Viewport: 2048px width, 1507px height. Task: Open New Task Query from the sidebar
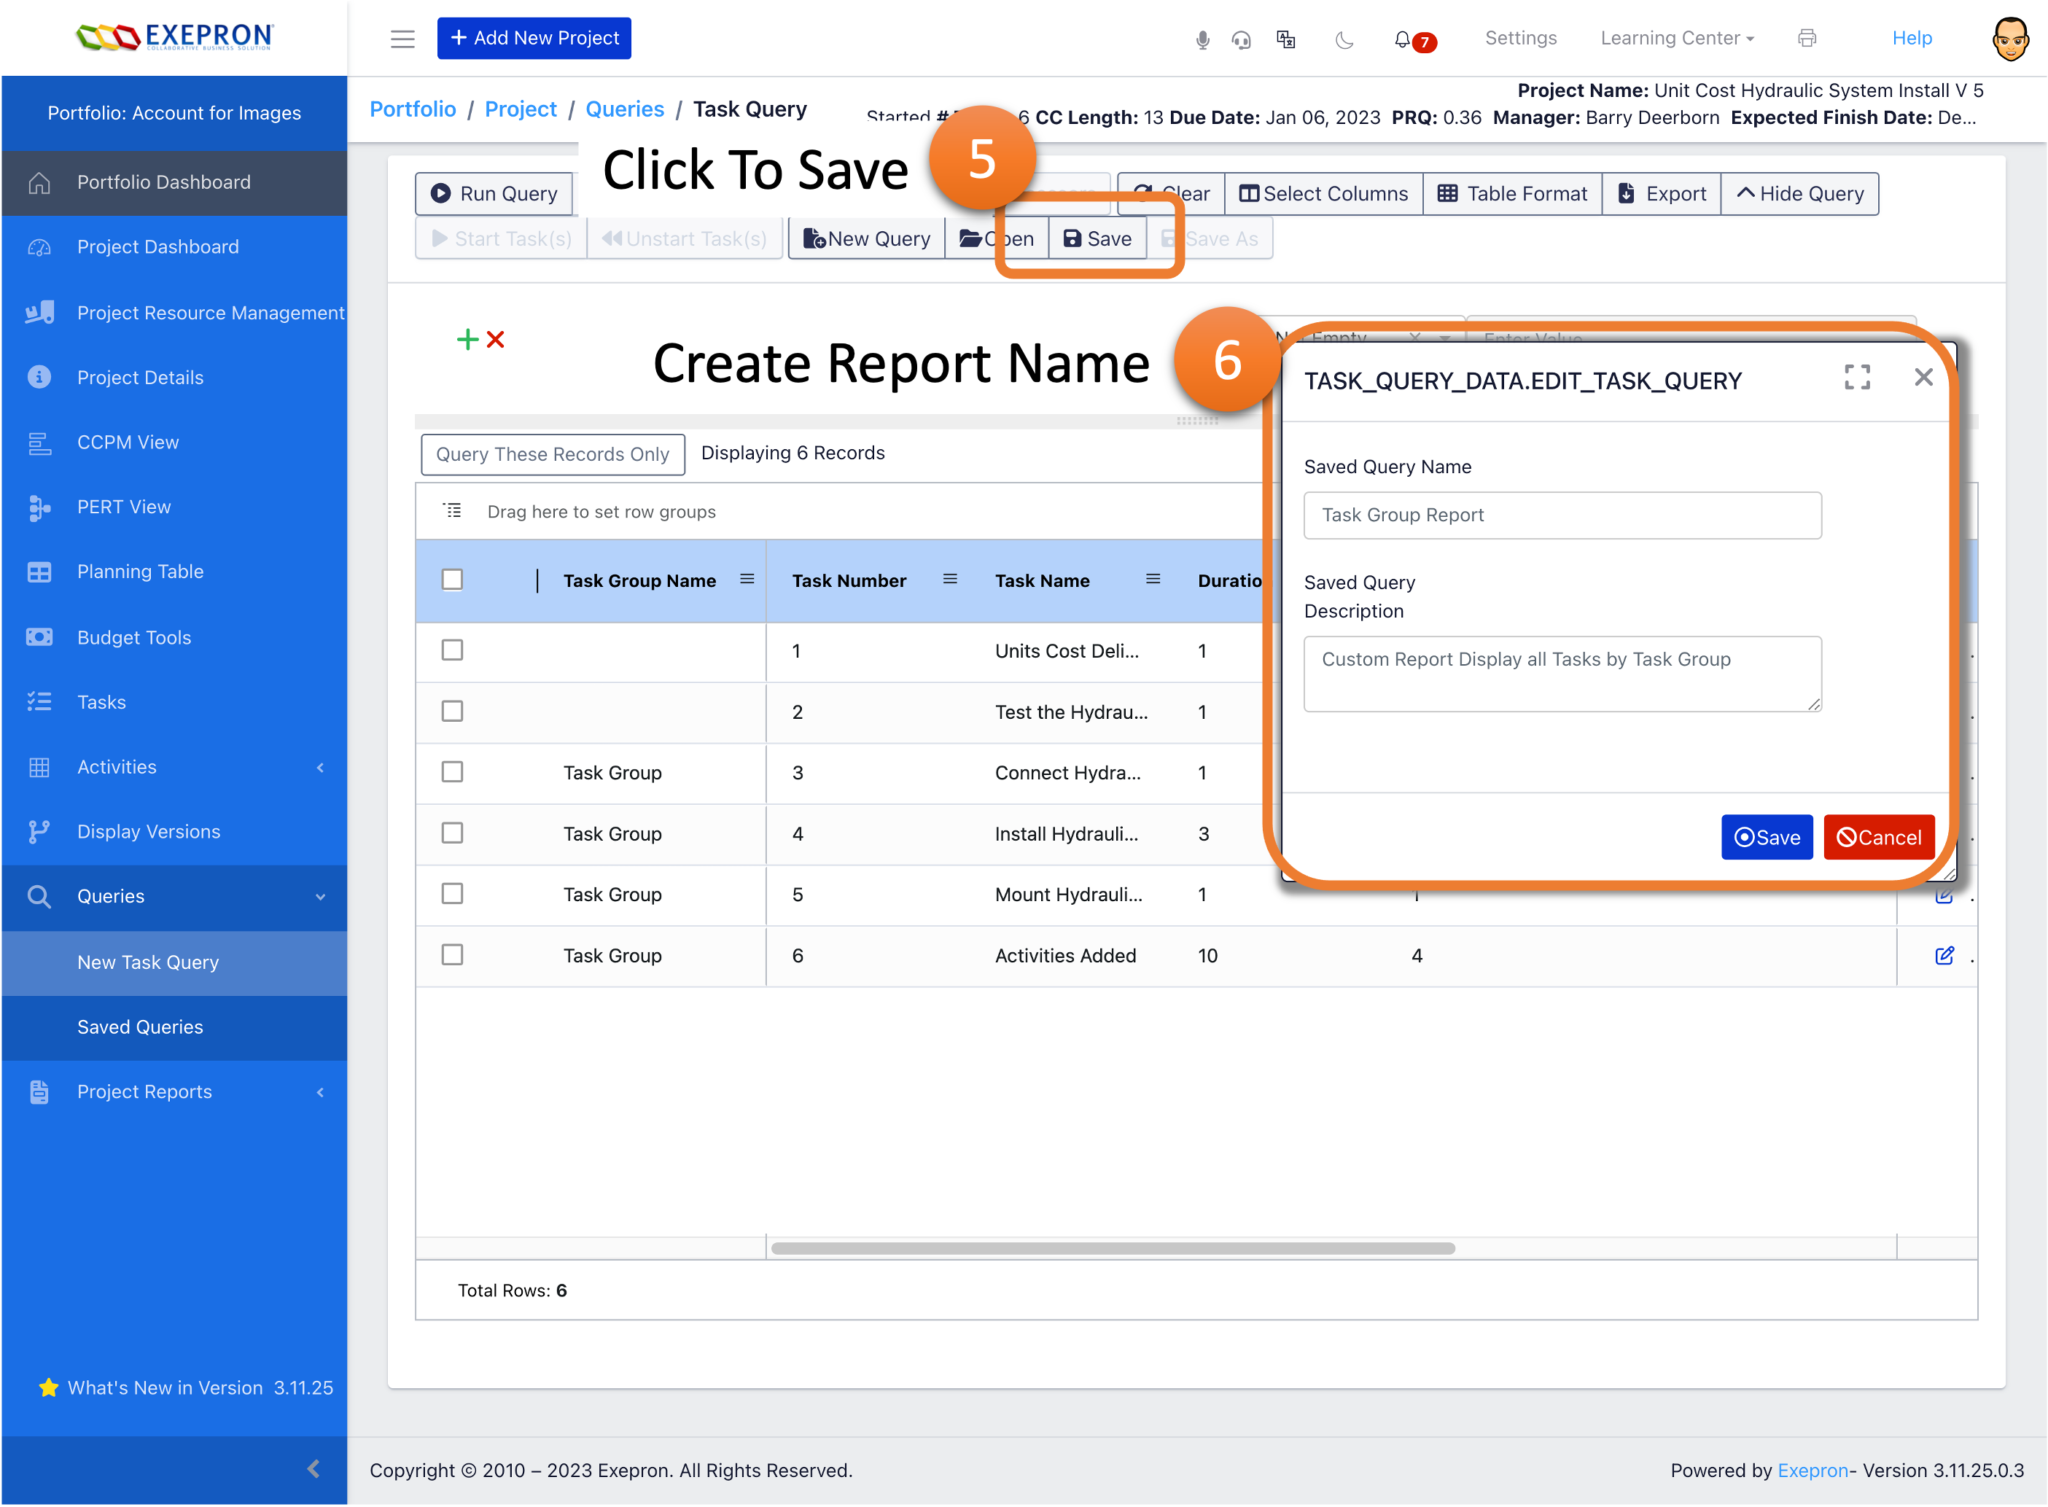tap(147, 962)
